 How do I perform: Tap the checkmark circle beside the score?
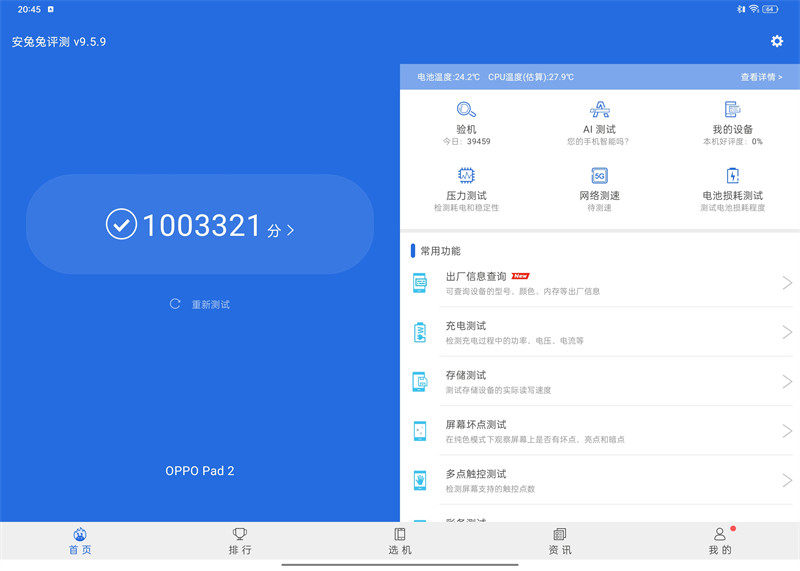[x=121, y=224]
